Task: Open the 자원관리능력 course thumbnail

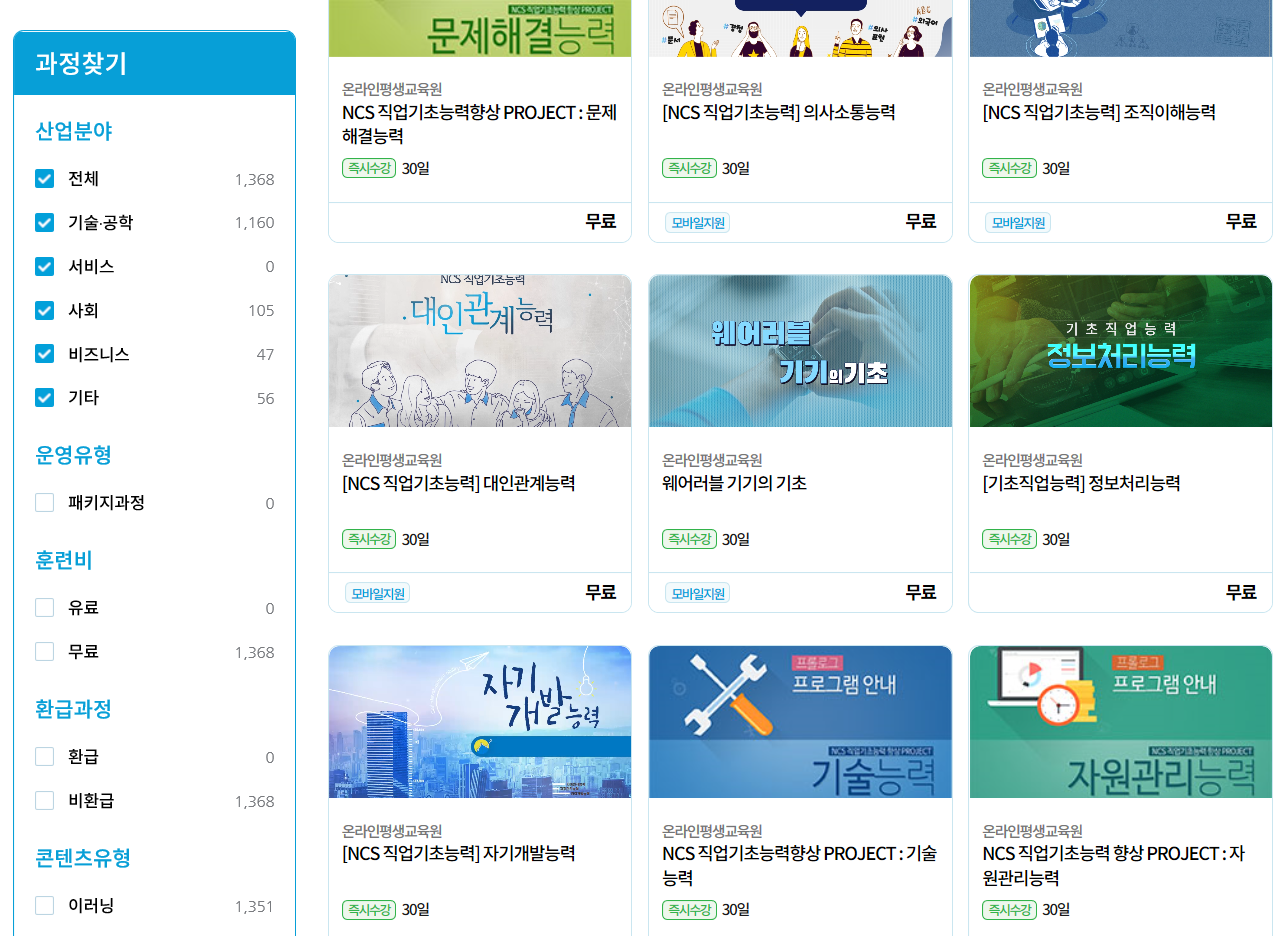Action: [x=1120, y=722]
